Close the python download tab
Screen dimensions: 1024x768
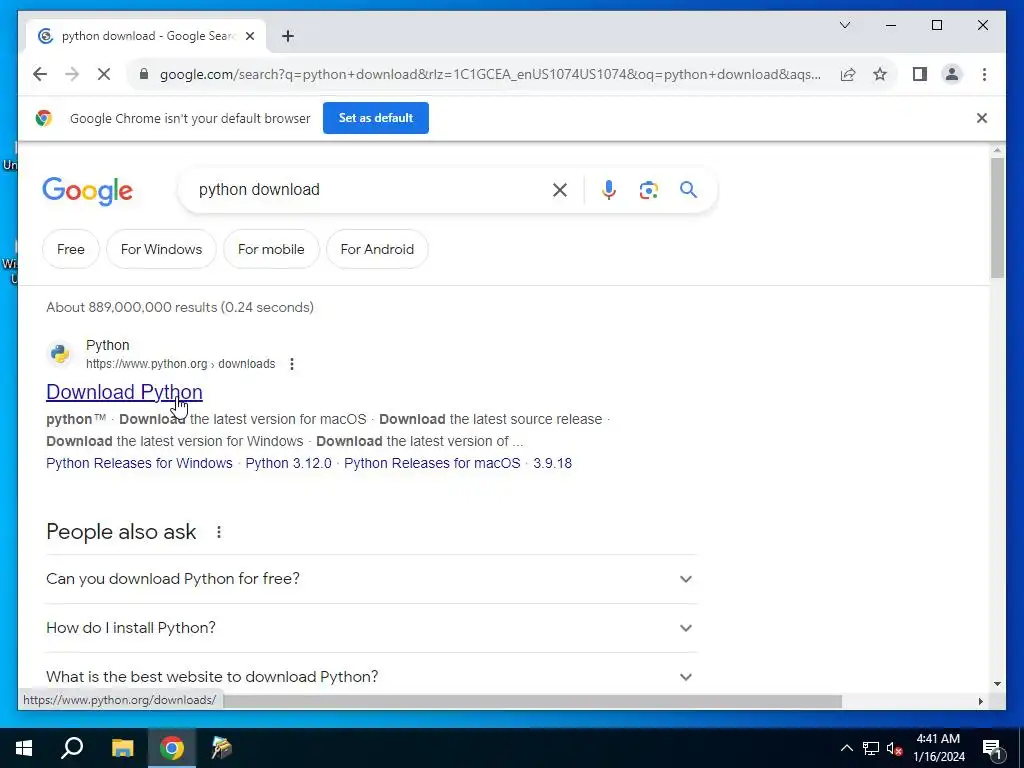[x=249, y=36]
